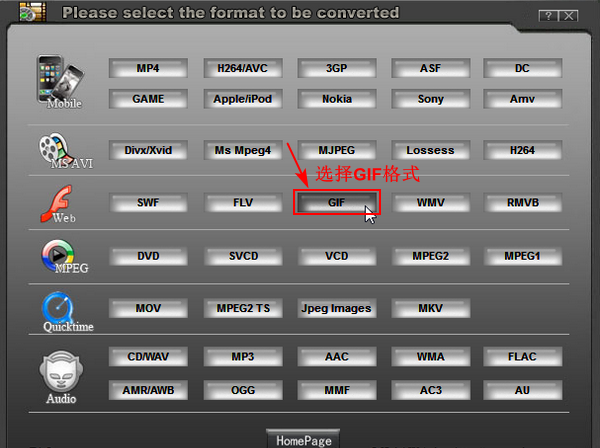Screen dimensions: 600x448
Task: Choose AMR/AWB audio format
Action: pos(148,390)
